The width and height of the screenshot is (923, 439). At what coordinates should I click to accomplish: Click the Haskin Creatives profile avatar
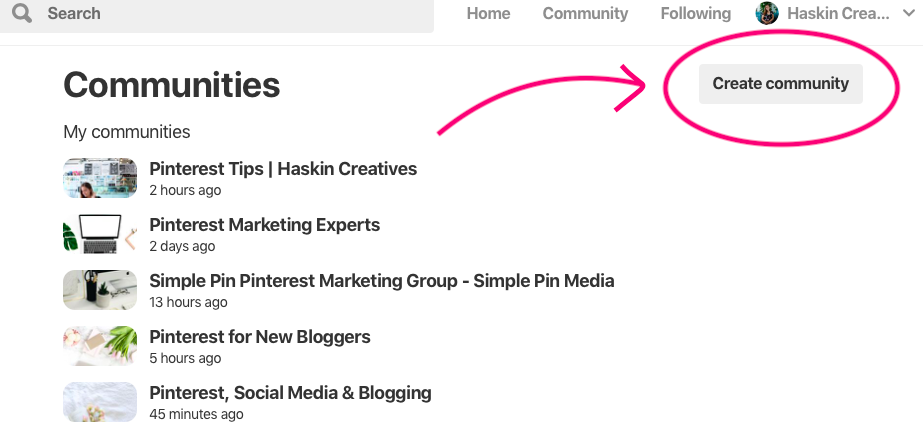point(767,13)
